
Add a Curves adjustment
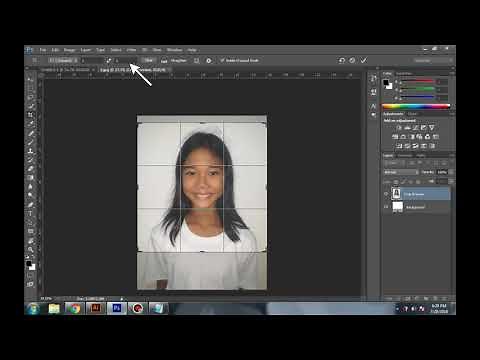[415, 128]
